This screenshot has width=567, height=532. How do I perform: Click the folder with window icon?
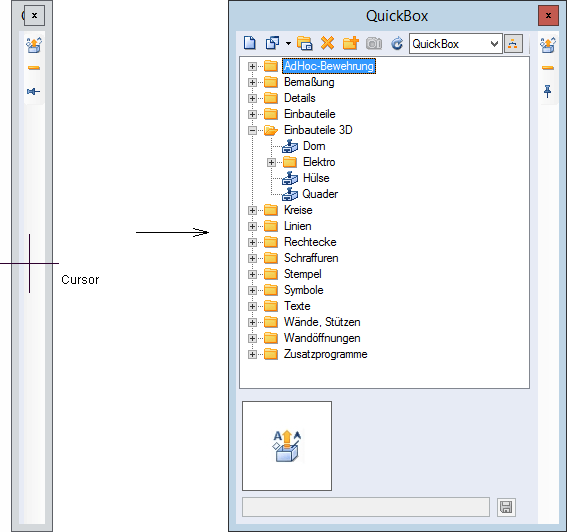coord(304,43)
